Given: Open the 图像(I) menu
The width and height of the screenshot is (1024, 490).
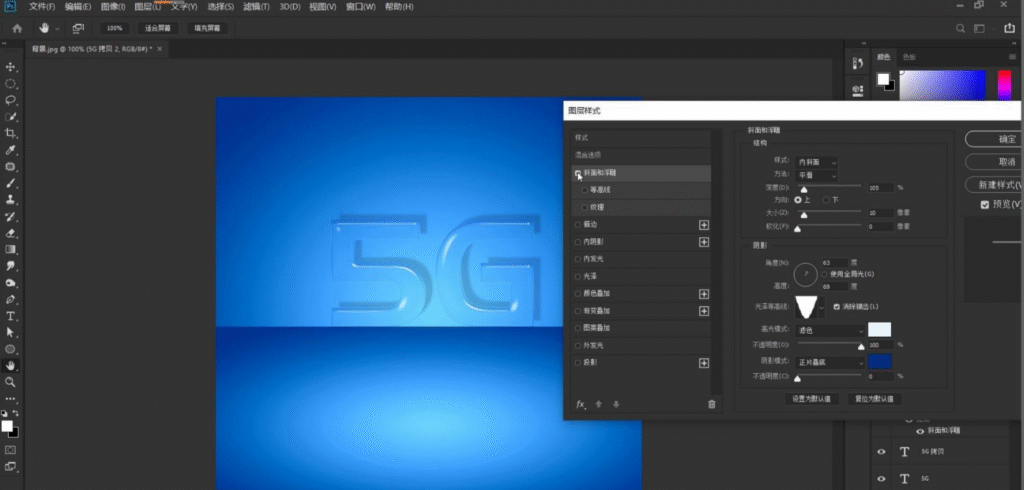Looking at the screenshot, I should (x=113, y=7).
